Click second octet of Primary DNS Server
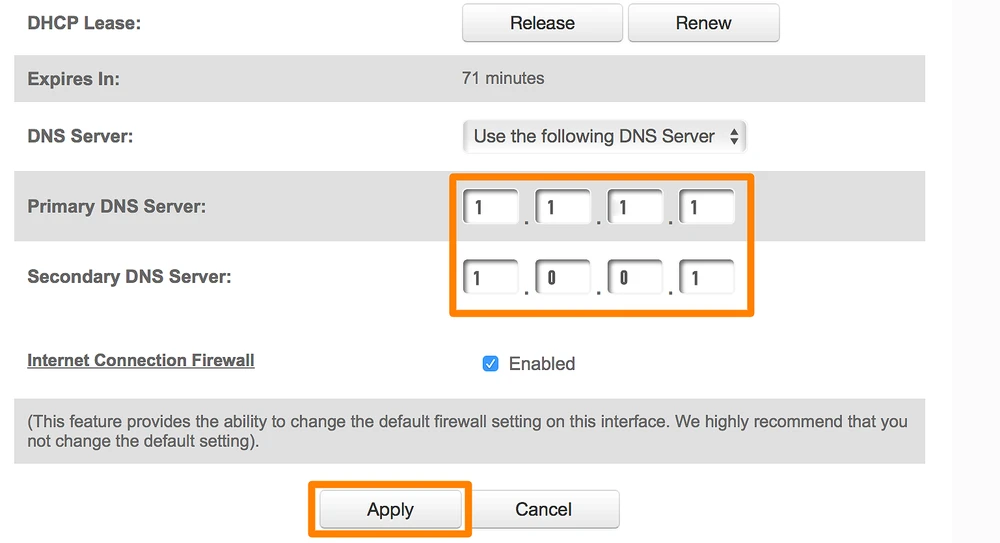Screen dimensions: 1000x543 563,208
